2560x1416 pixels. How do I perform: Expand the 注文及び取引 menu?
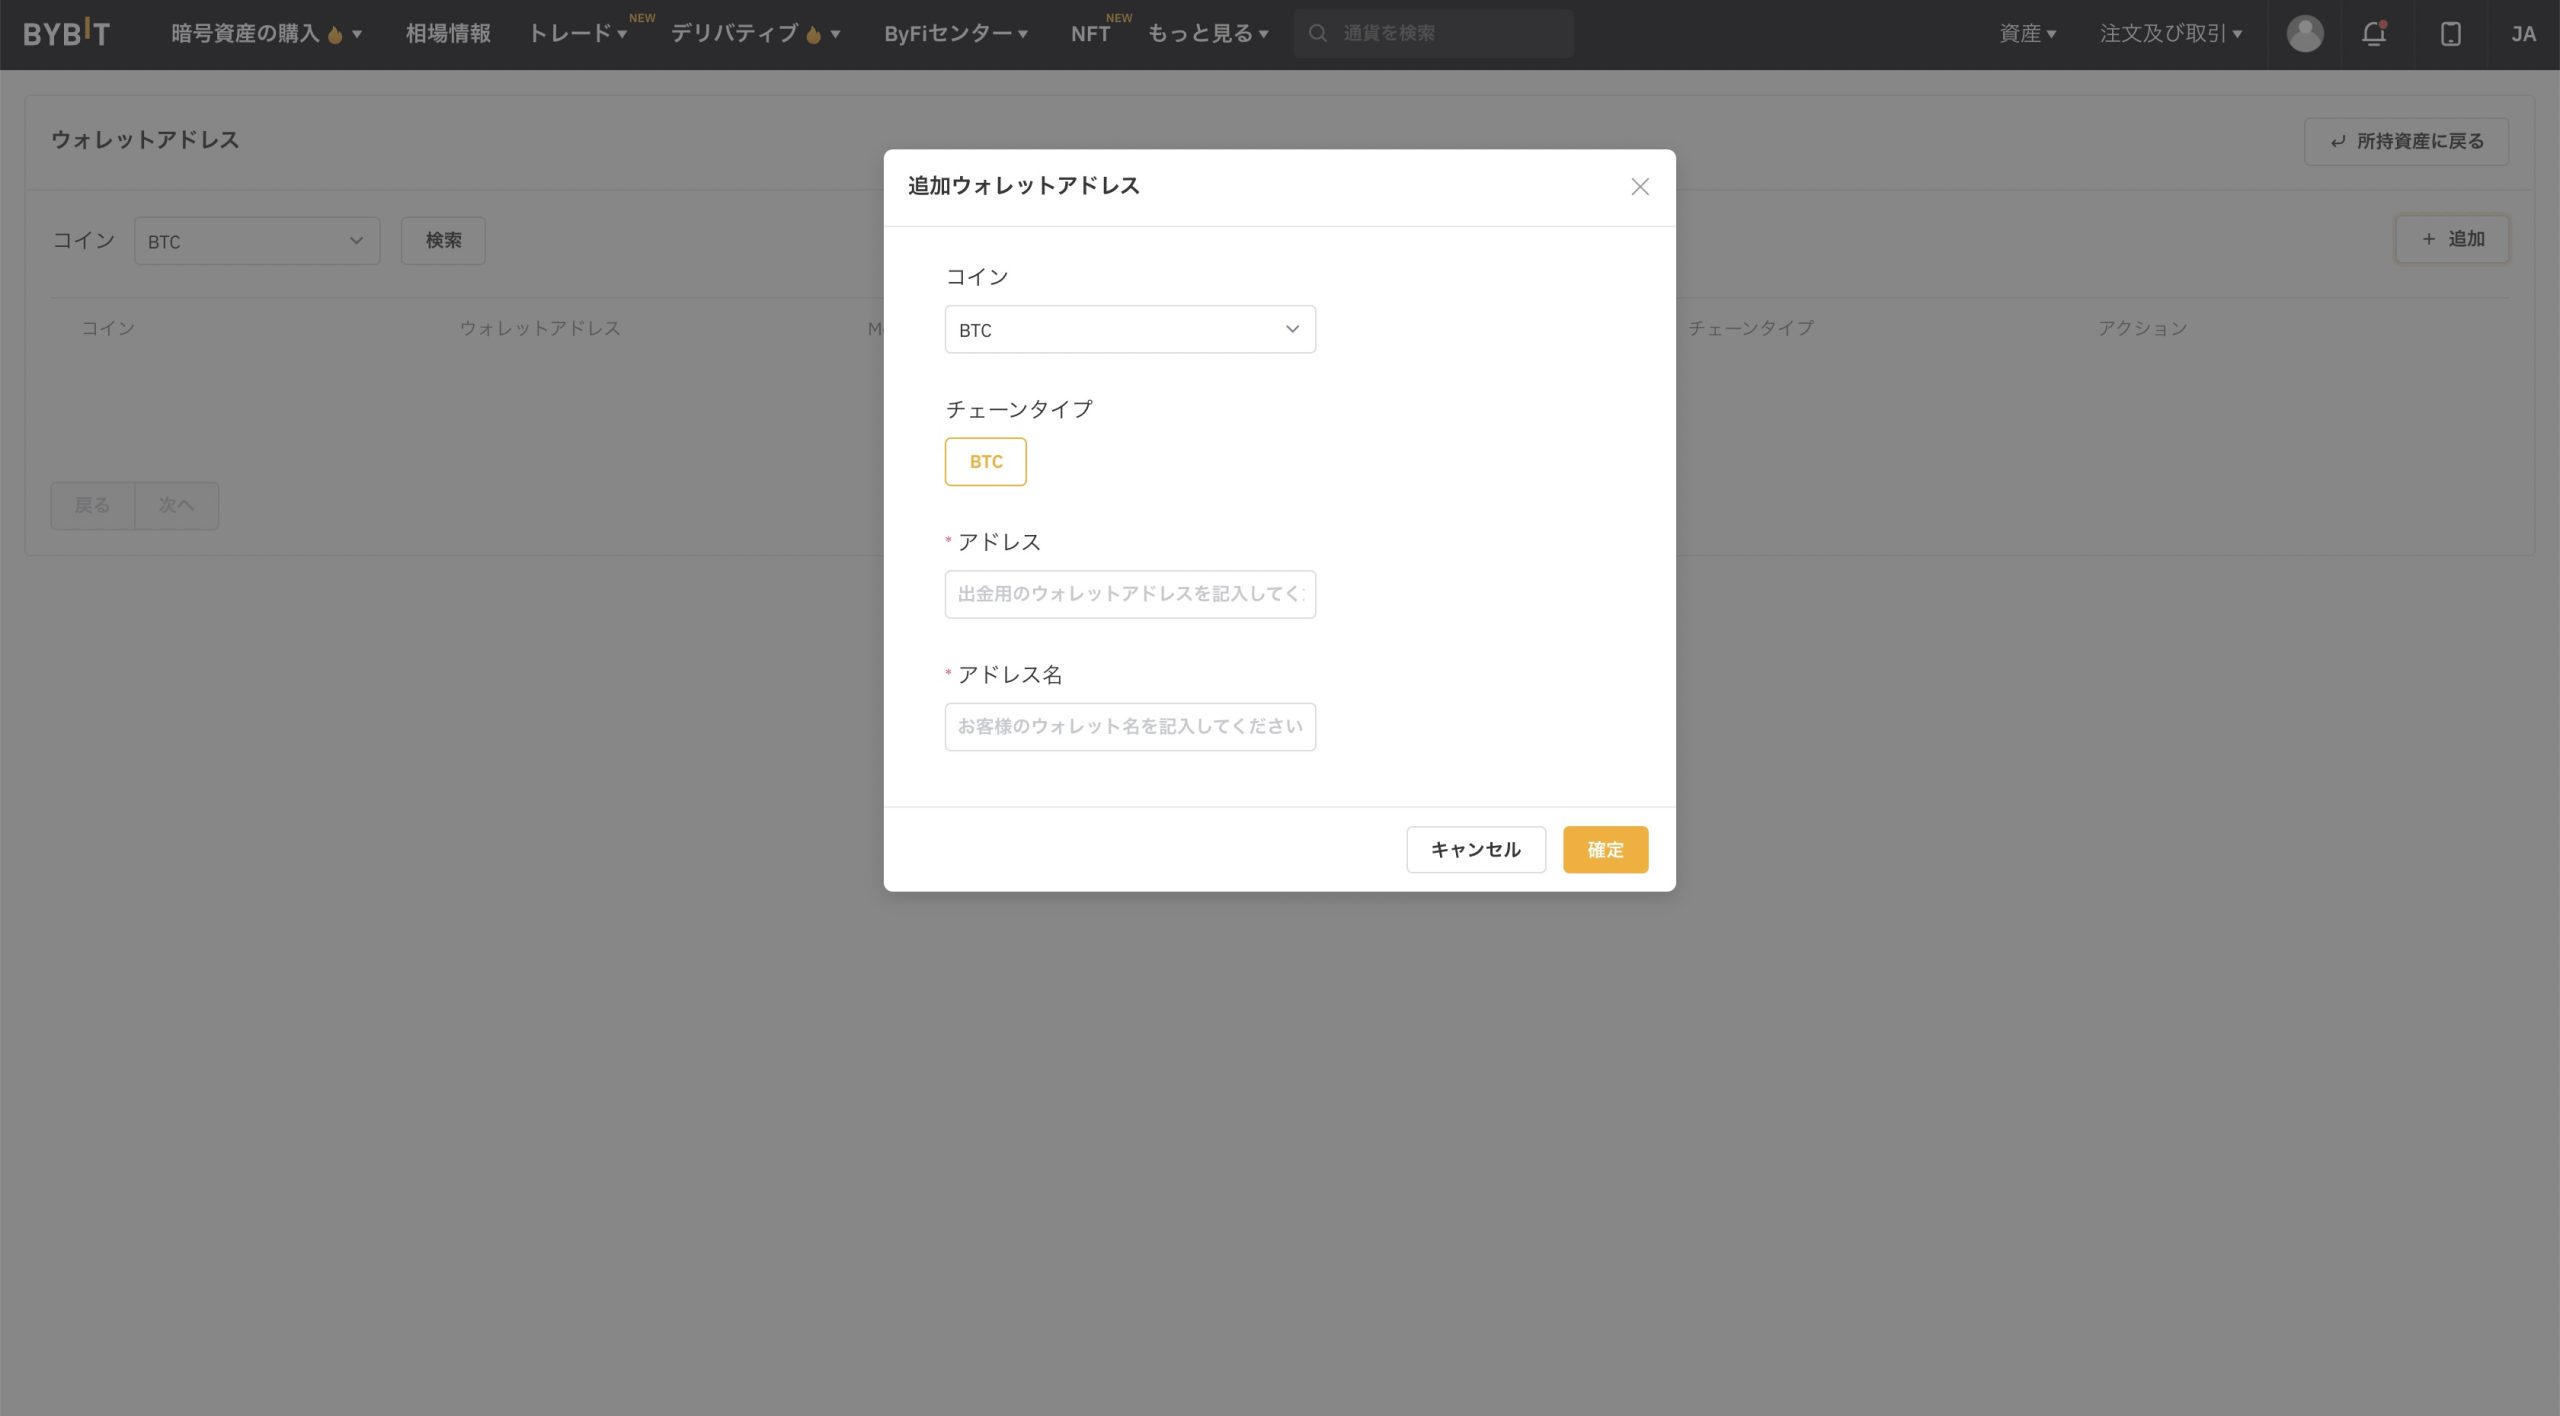(2170, 34)
